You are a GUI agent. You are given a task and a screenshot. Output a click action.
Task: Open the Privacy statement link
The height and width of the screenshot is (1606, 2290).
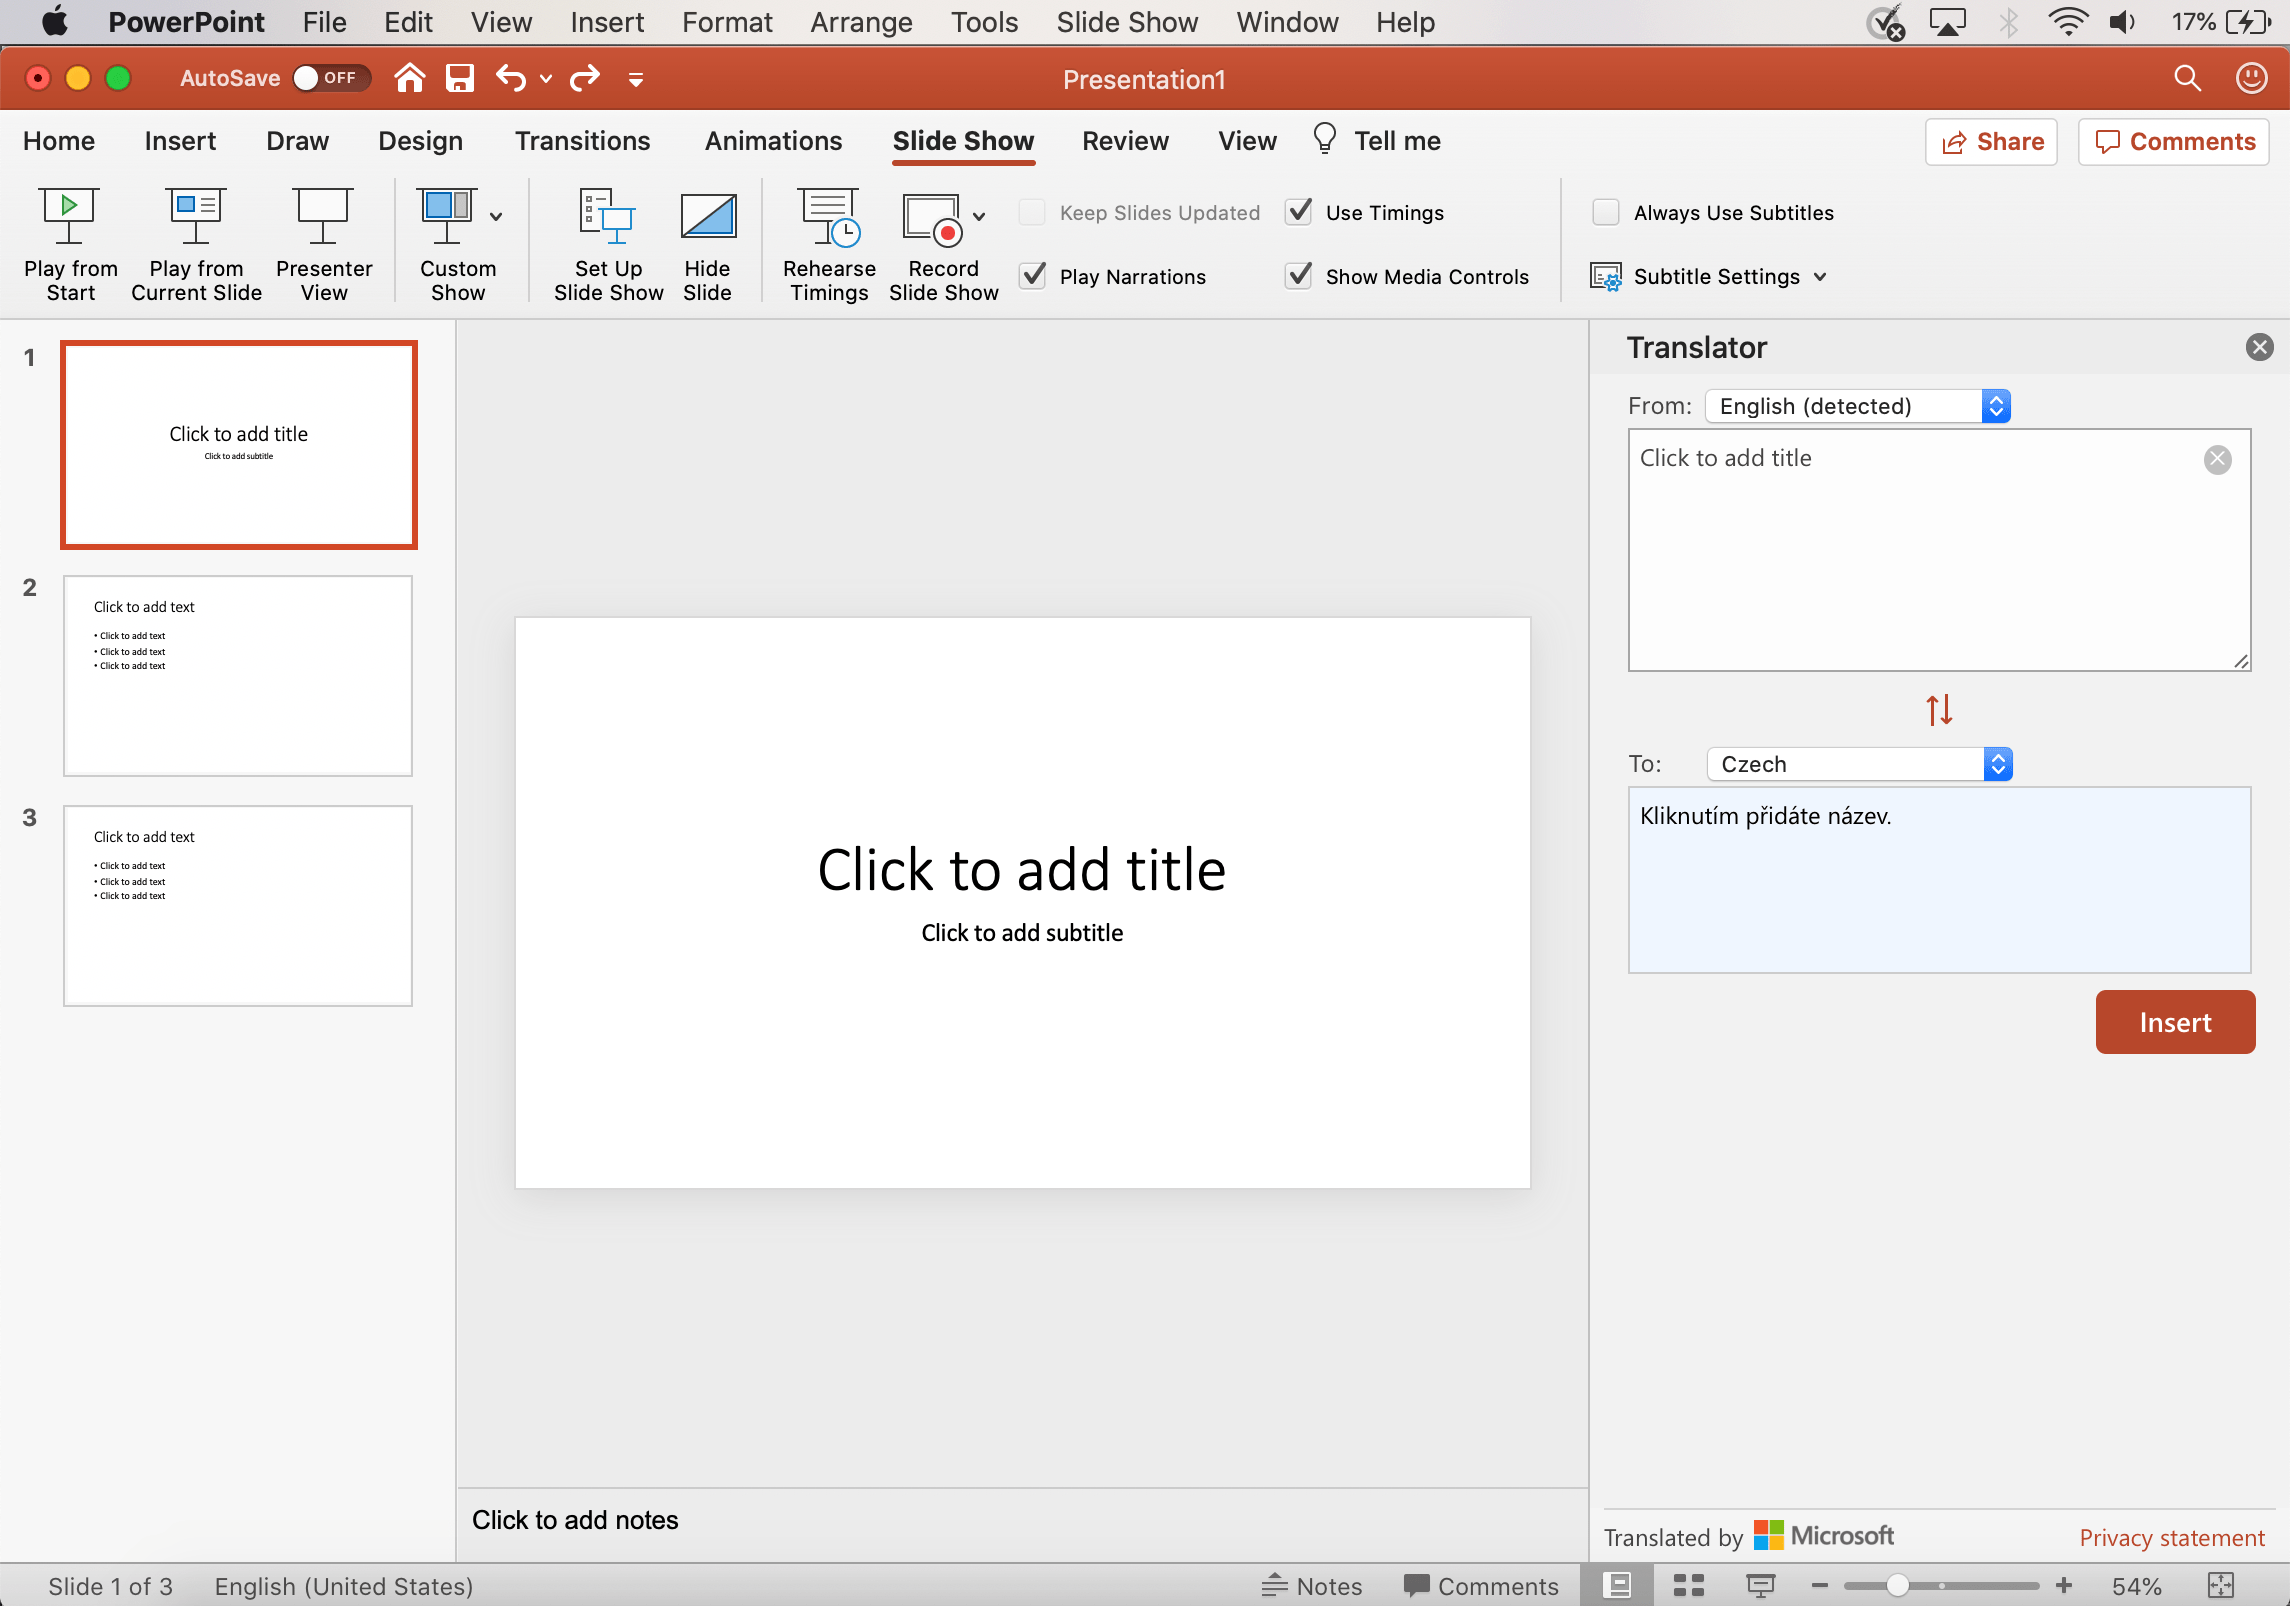(x=2171, y=1537)
